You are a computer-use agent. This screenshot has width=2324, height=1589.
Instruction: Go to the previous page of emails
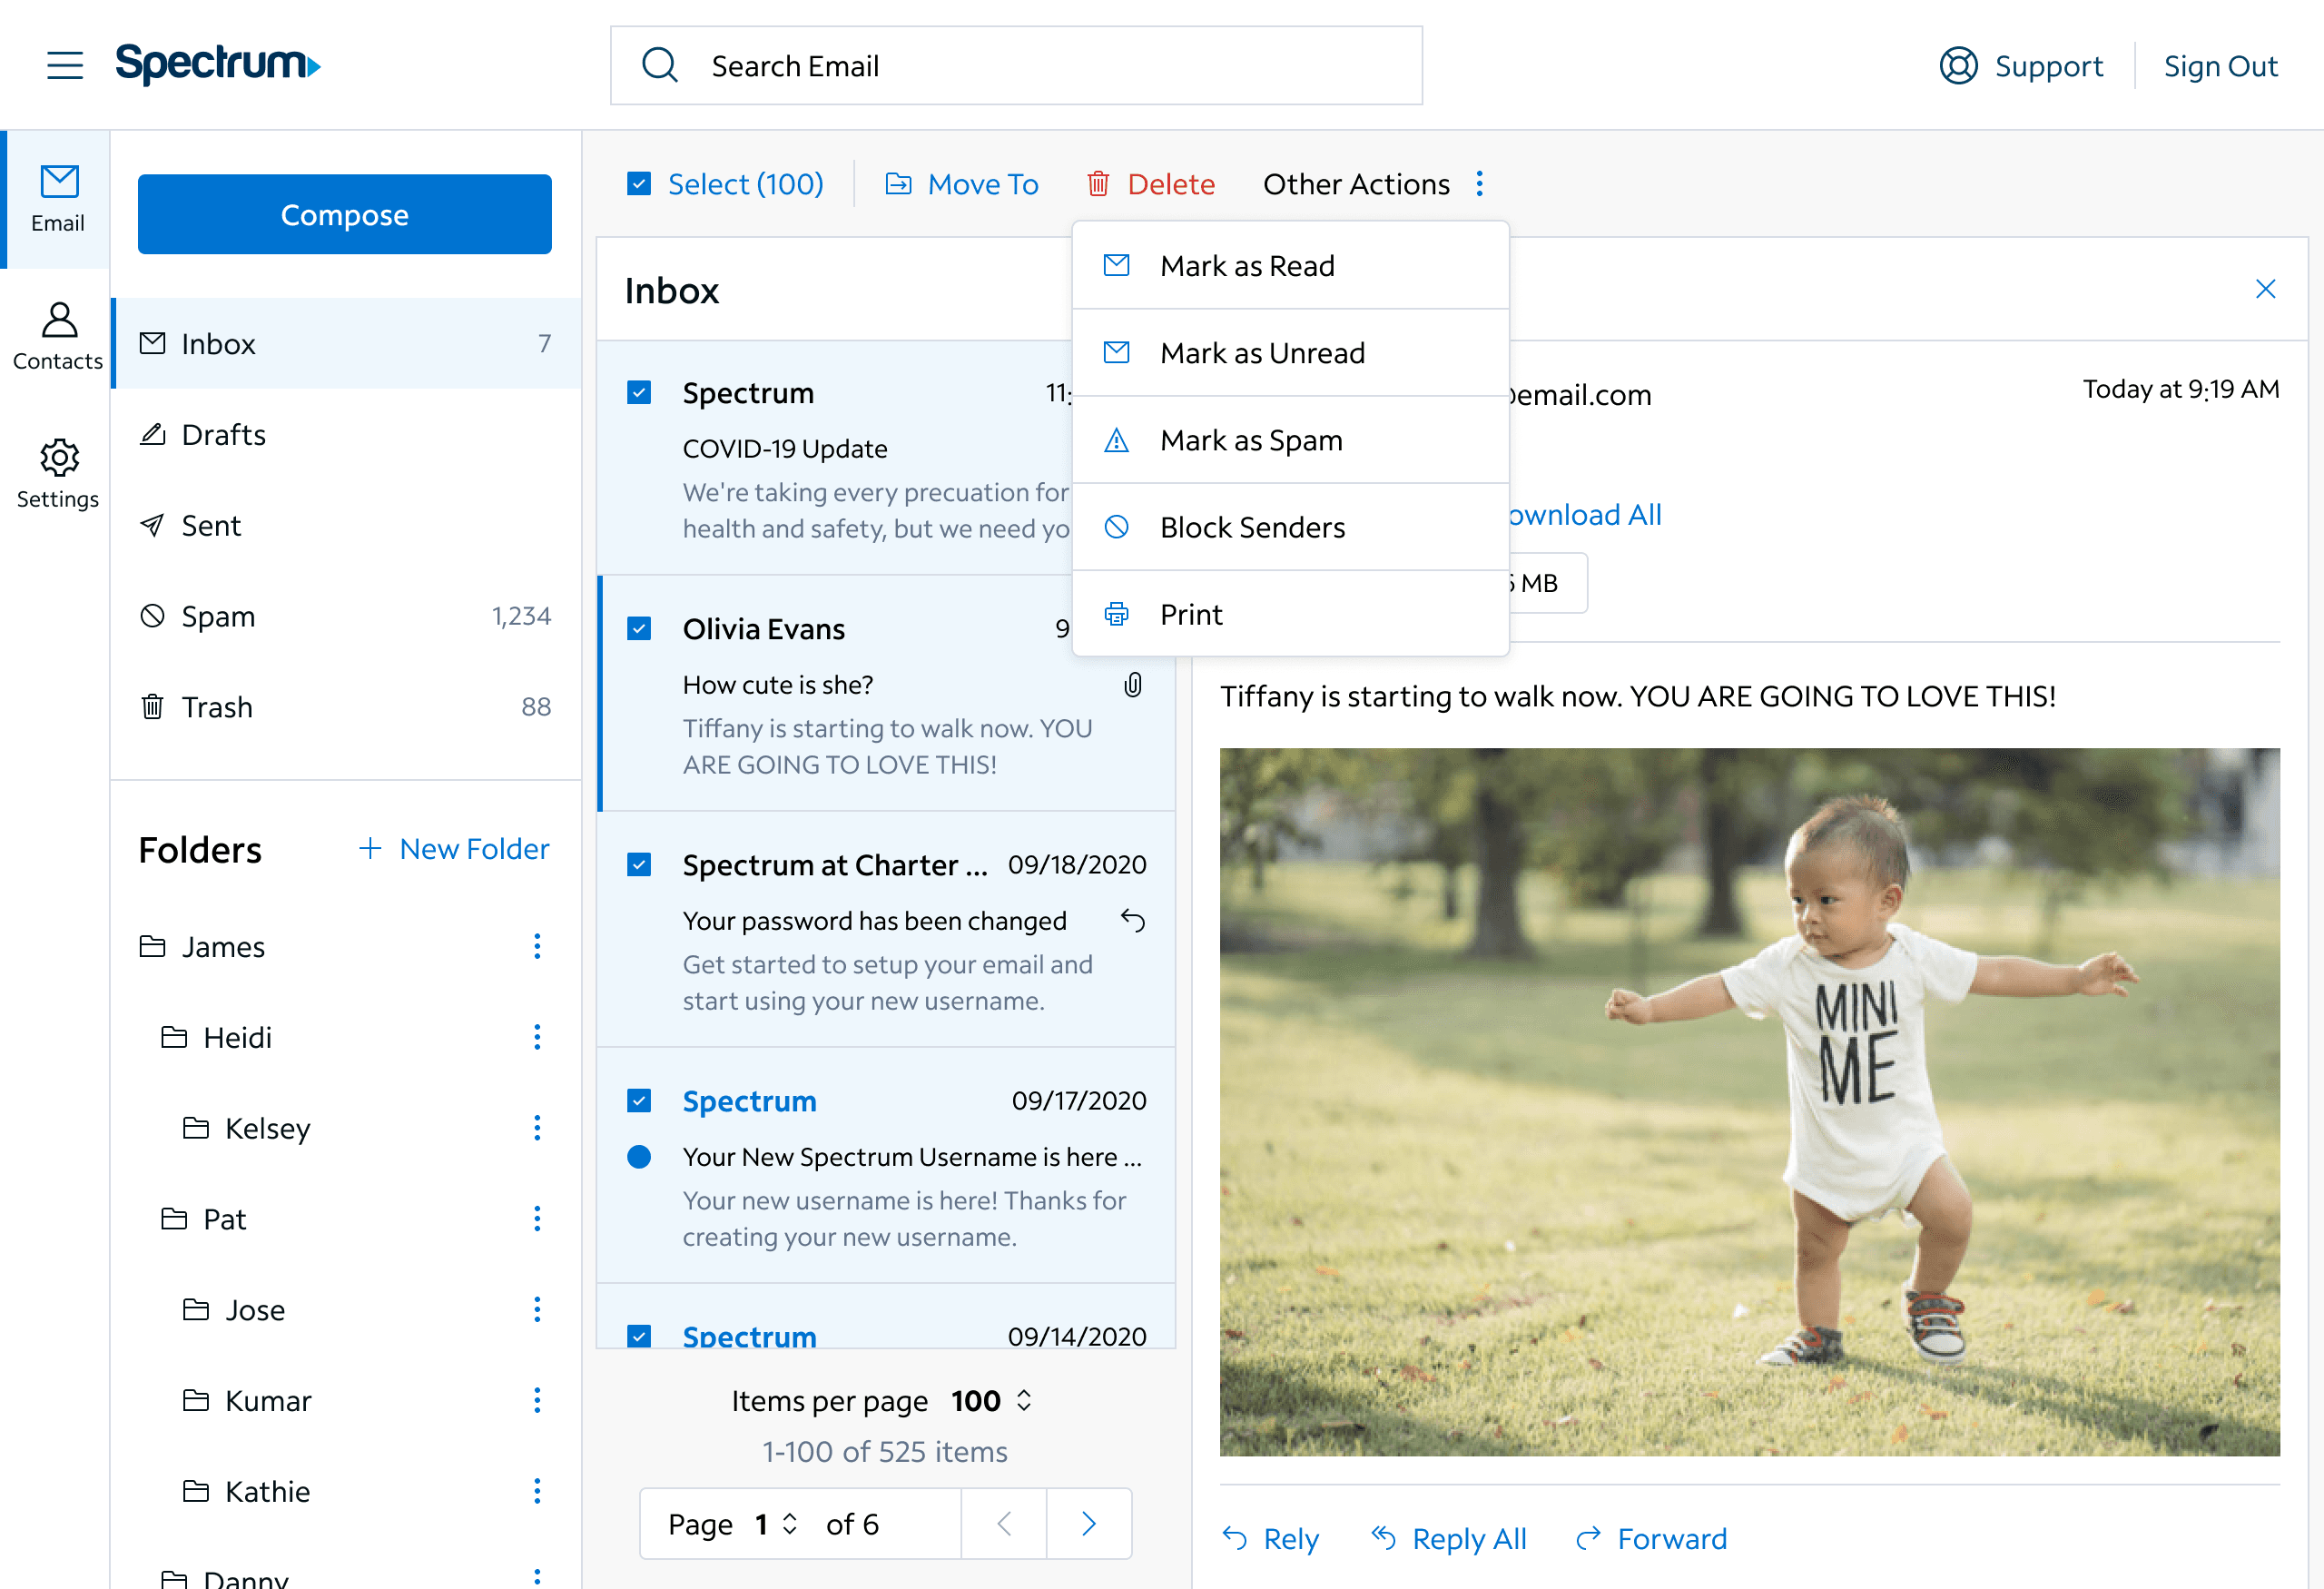[1004, 1523]
